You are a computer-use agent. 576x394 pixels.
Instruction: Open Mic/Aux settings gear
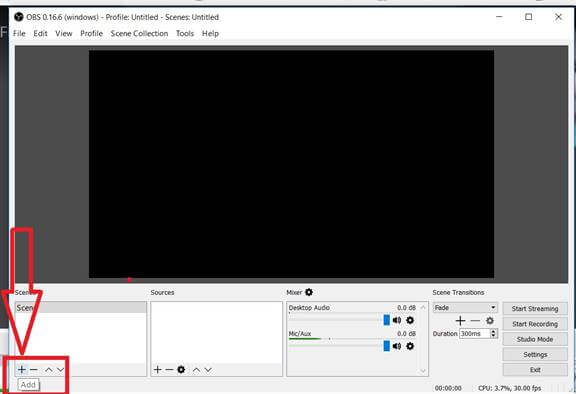[x=410, y=346]
